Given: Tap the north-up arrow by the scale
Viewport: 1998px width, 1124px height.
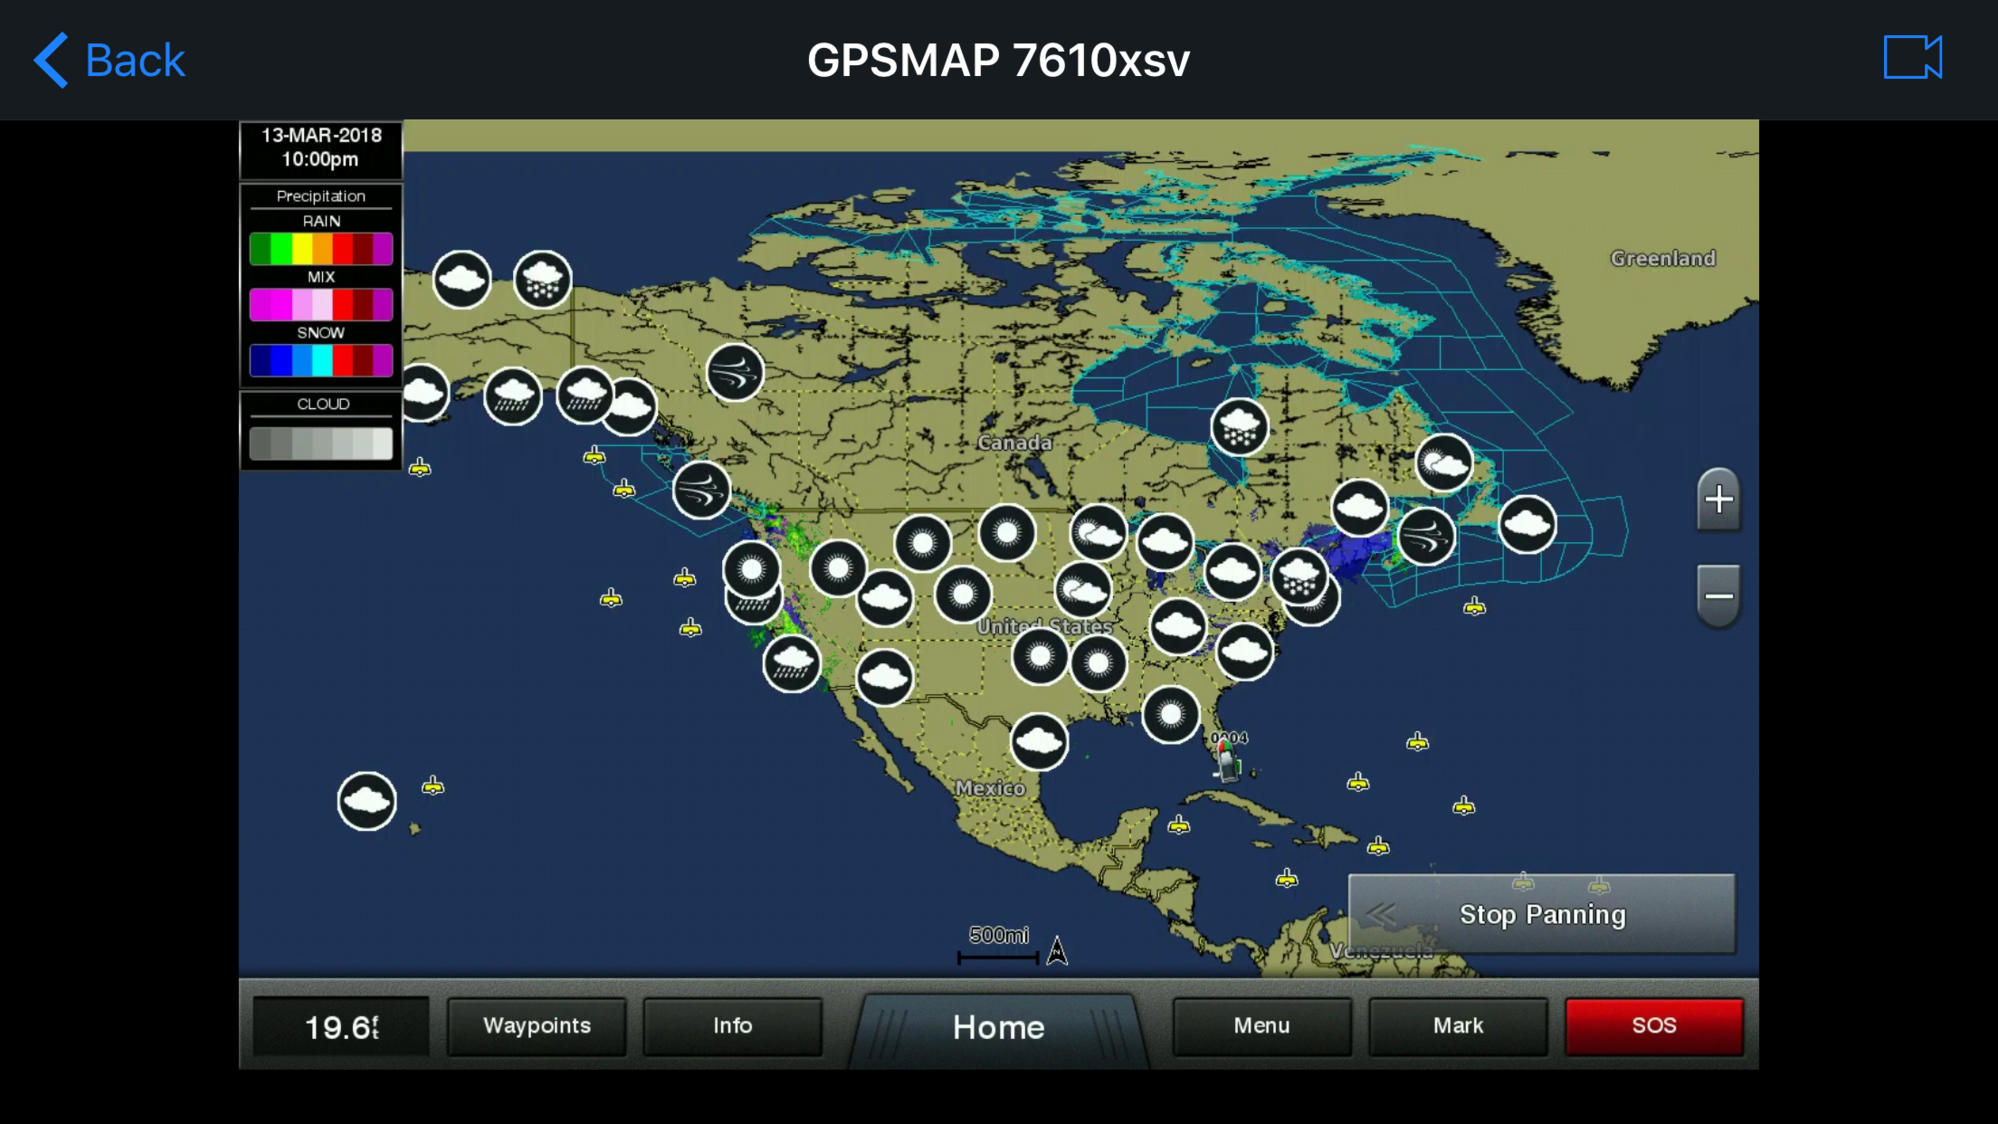Looking at the screenshot, I should click(x=1056, y=950).
